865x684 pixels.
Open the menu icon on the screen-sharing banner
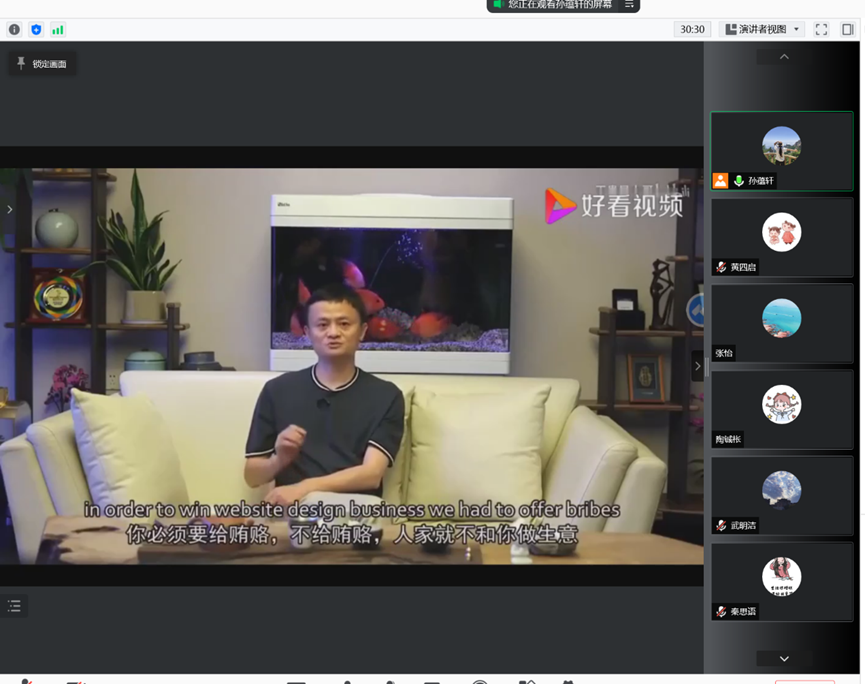[629, 4]
